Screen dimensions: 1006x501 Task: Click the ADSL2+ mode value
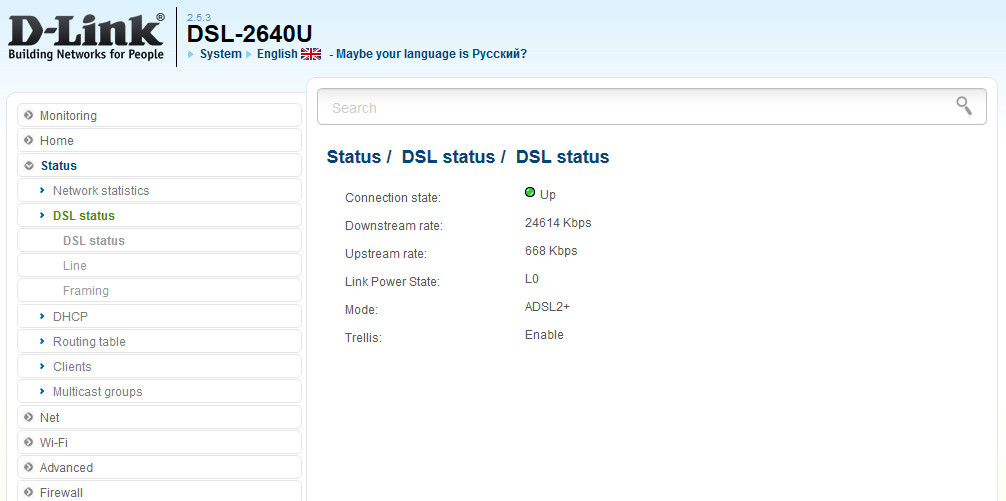547,307
